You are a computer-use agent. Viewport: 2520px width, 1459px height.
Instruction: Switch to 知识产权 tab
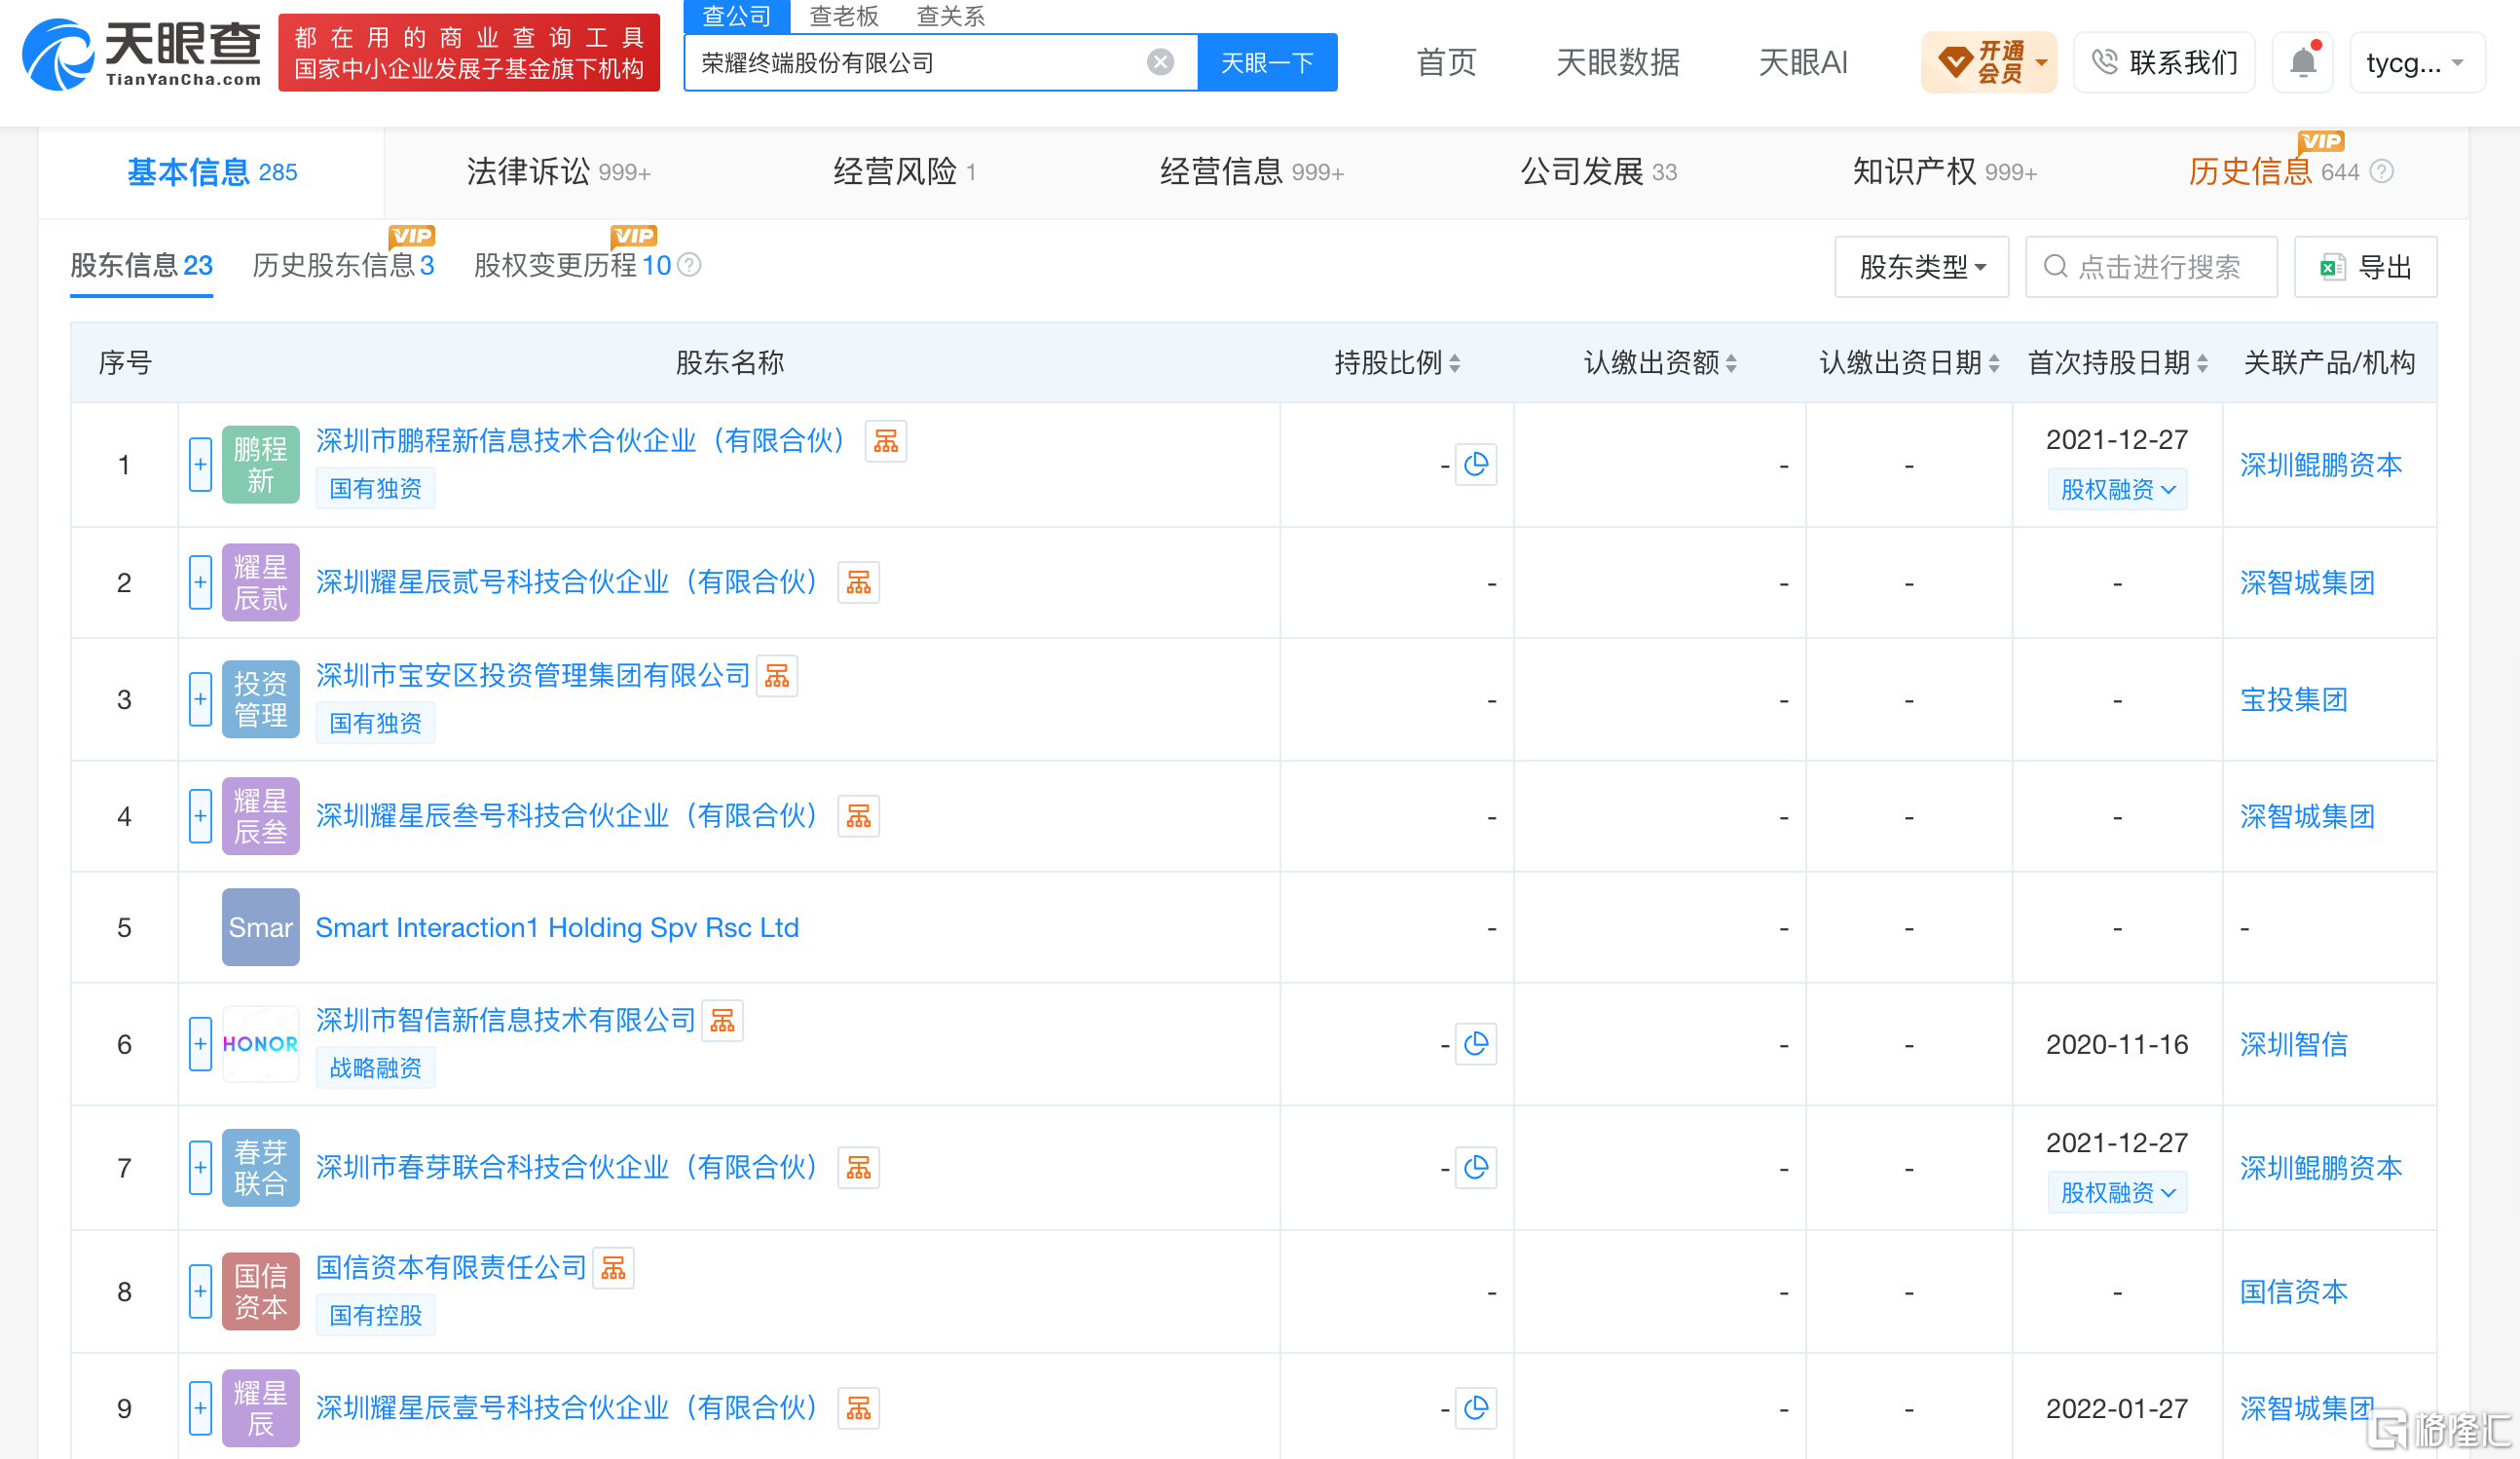tap(1944, 172)
